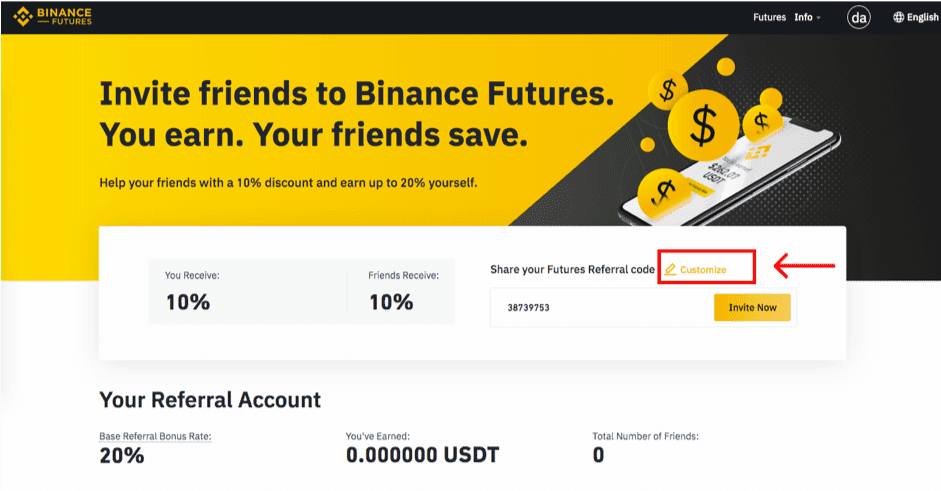941x491 pixels.
Task: Click the 0.000000 USDT earned value
Action: pos(422,455)
